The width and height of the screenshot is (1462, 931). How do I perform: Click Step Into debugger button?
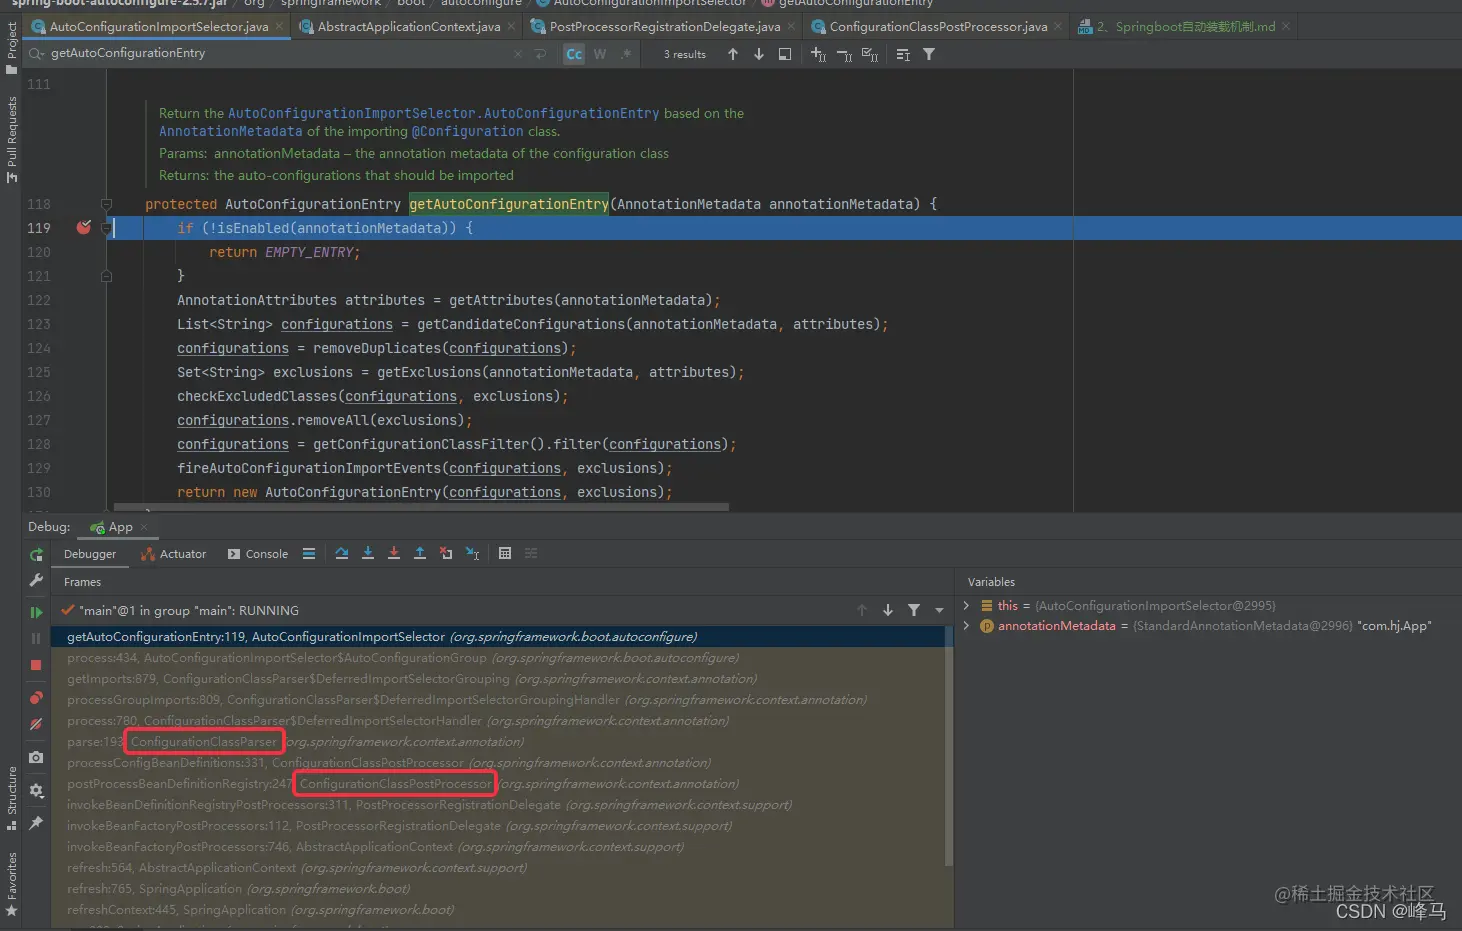368,553
